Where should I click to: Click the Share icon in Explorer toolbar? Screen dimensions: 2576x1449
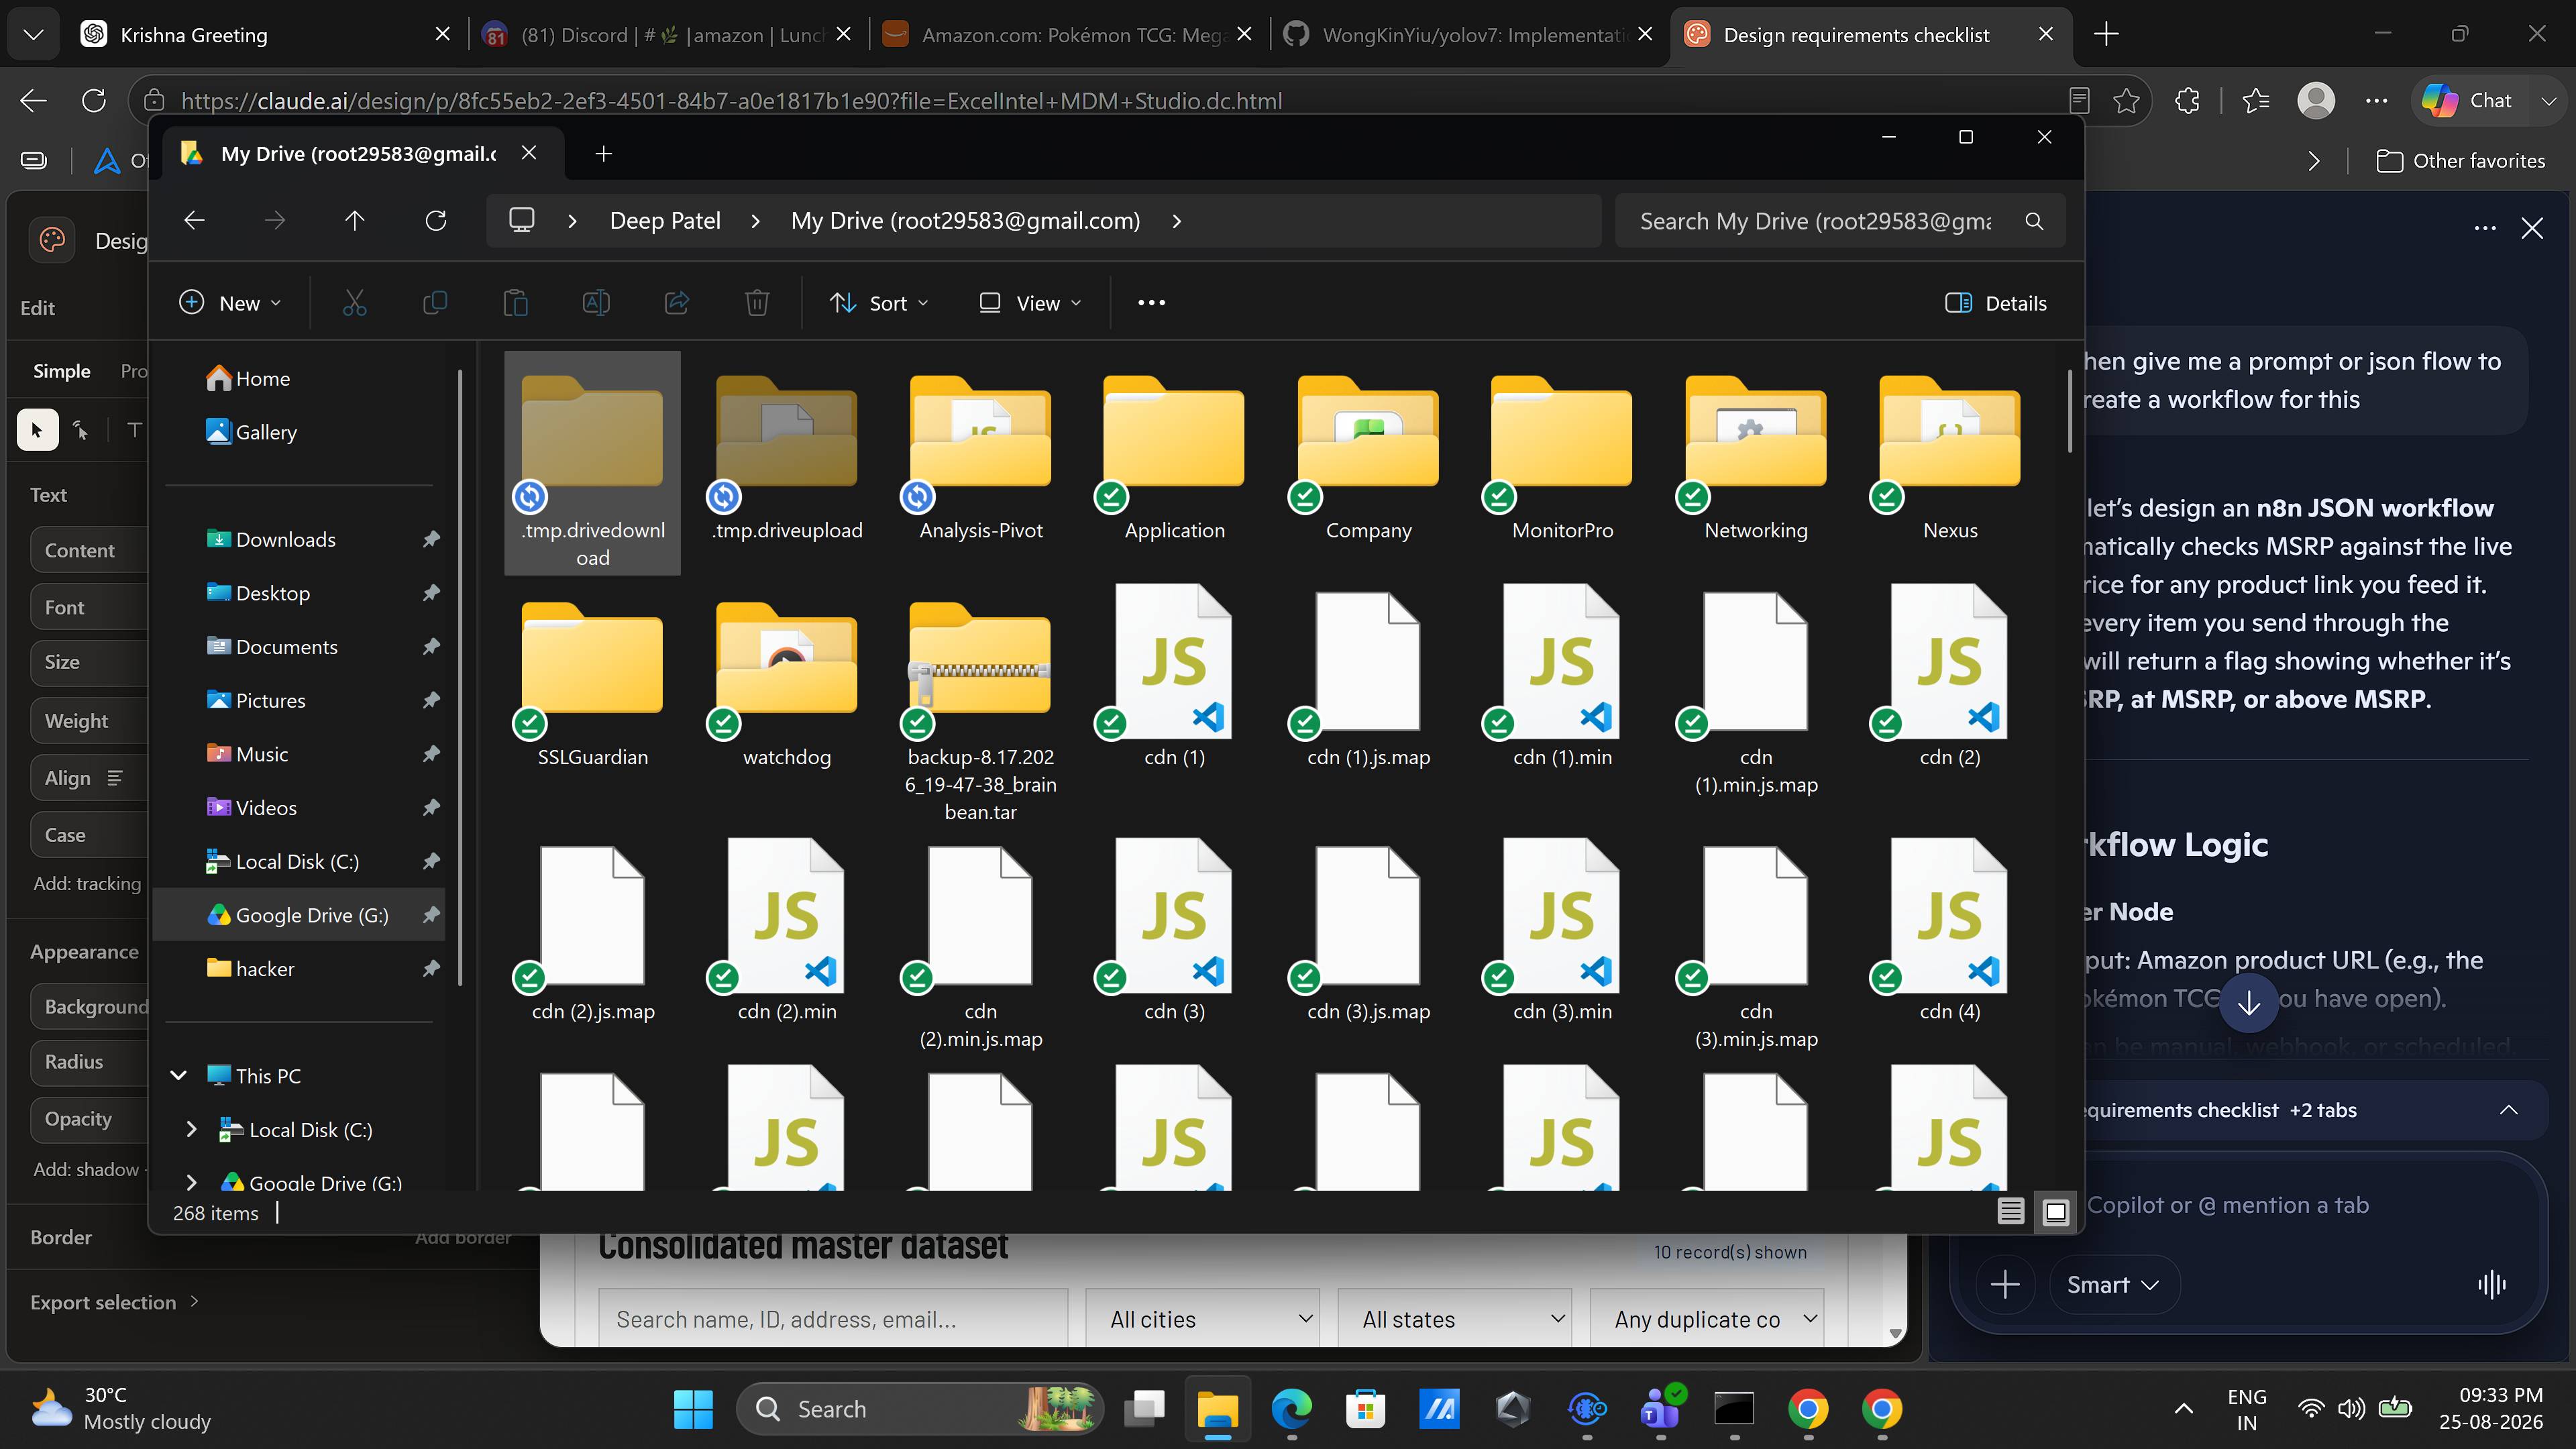coord(677,303)
